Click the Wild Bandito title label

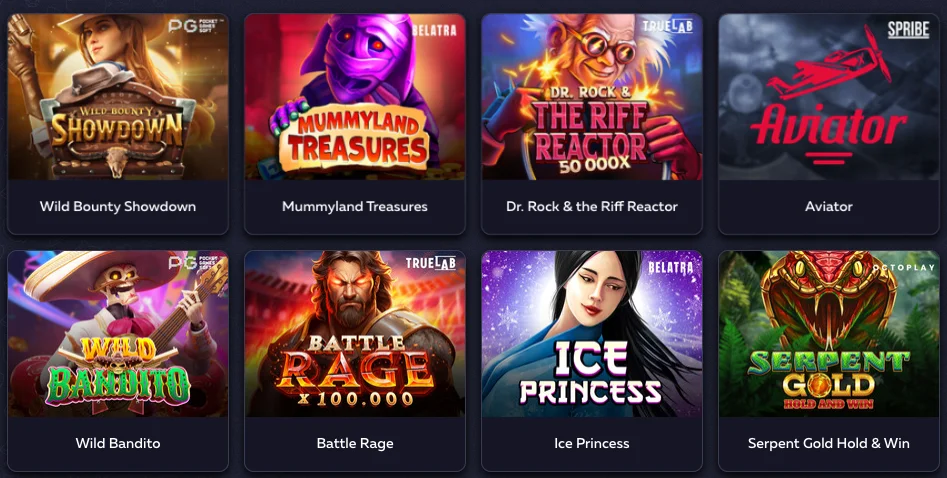tap(118, 444)
